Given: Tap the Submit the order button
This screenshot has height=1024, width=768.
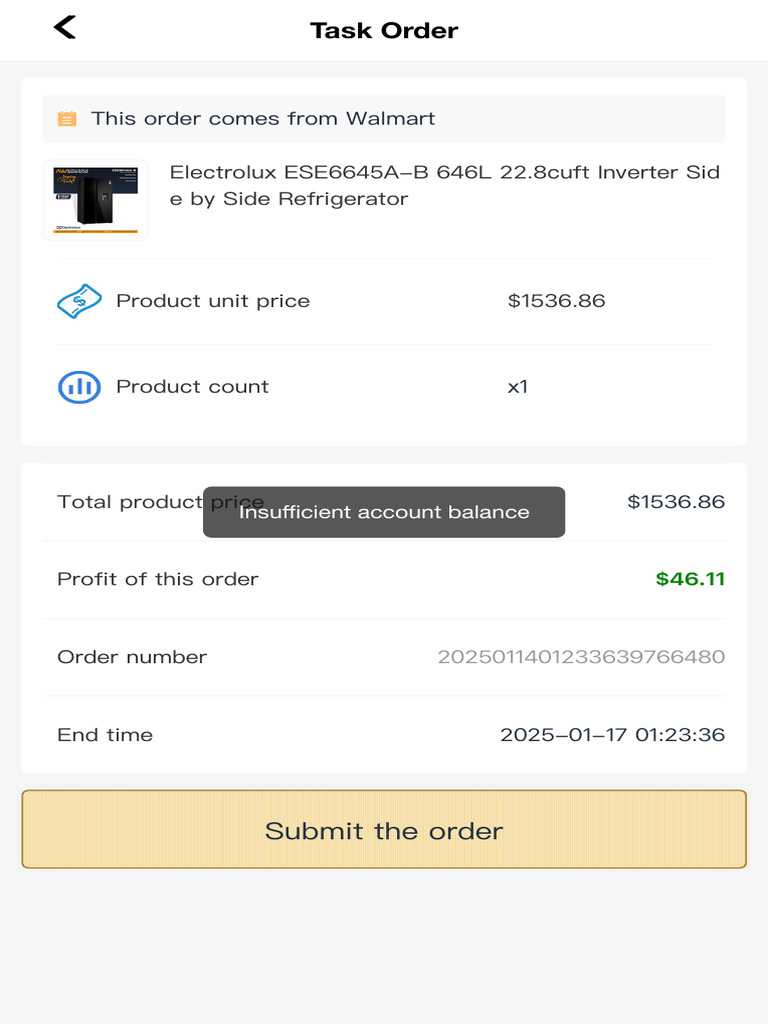Looking at the screenshot, I should pyautogui.click(x=384, y=829).
